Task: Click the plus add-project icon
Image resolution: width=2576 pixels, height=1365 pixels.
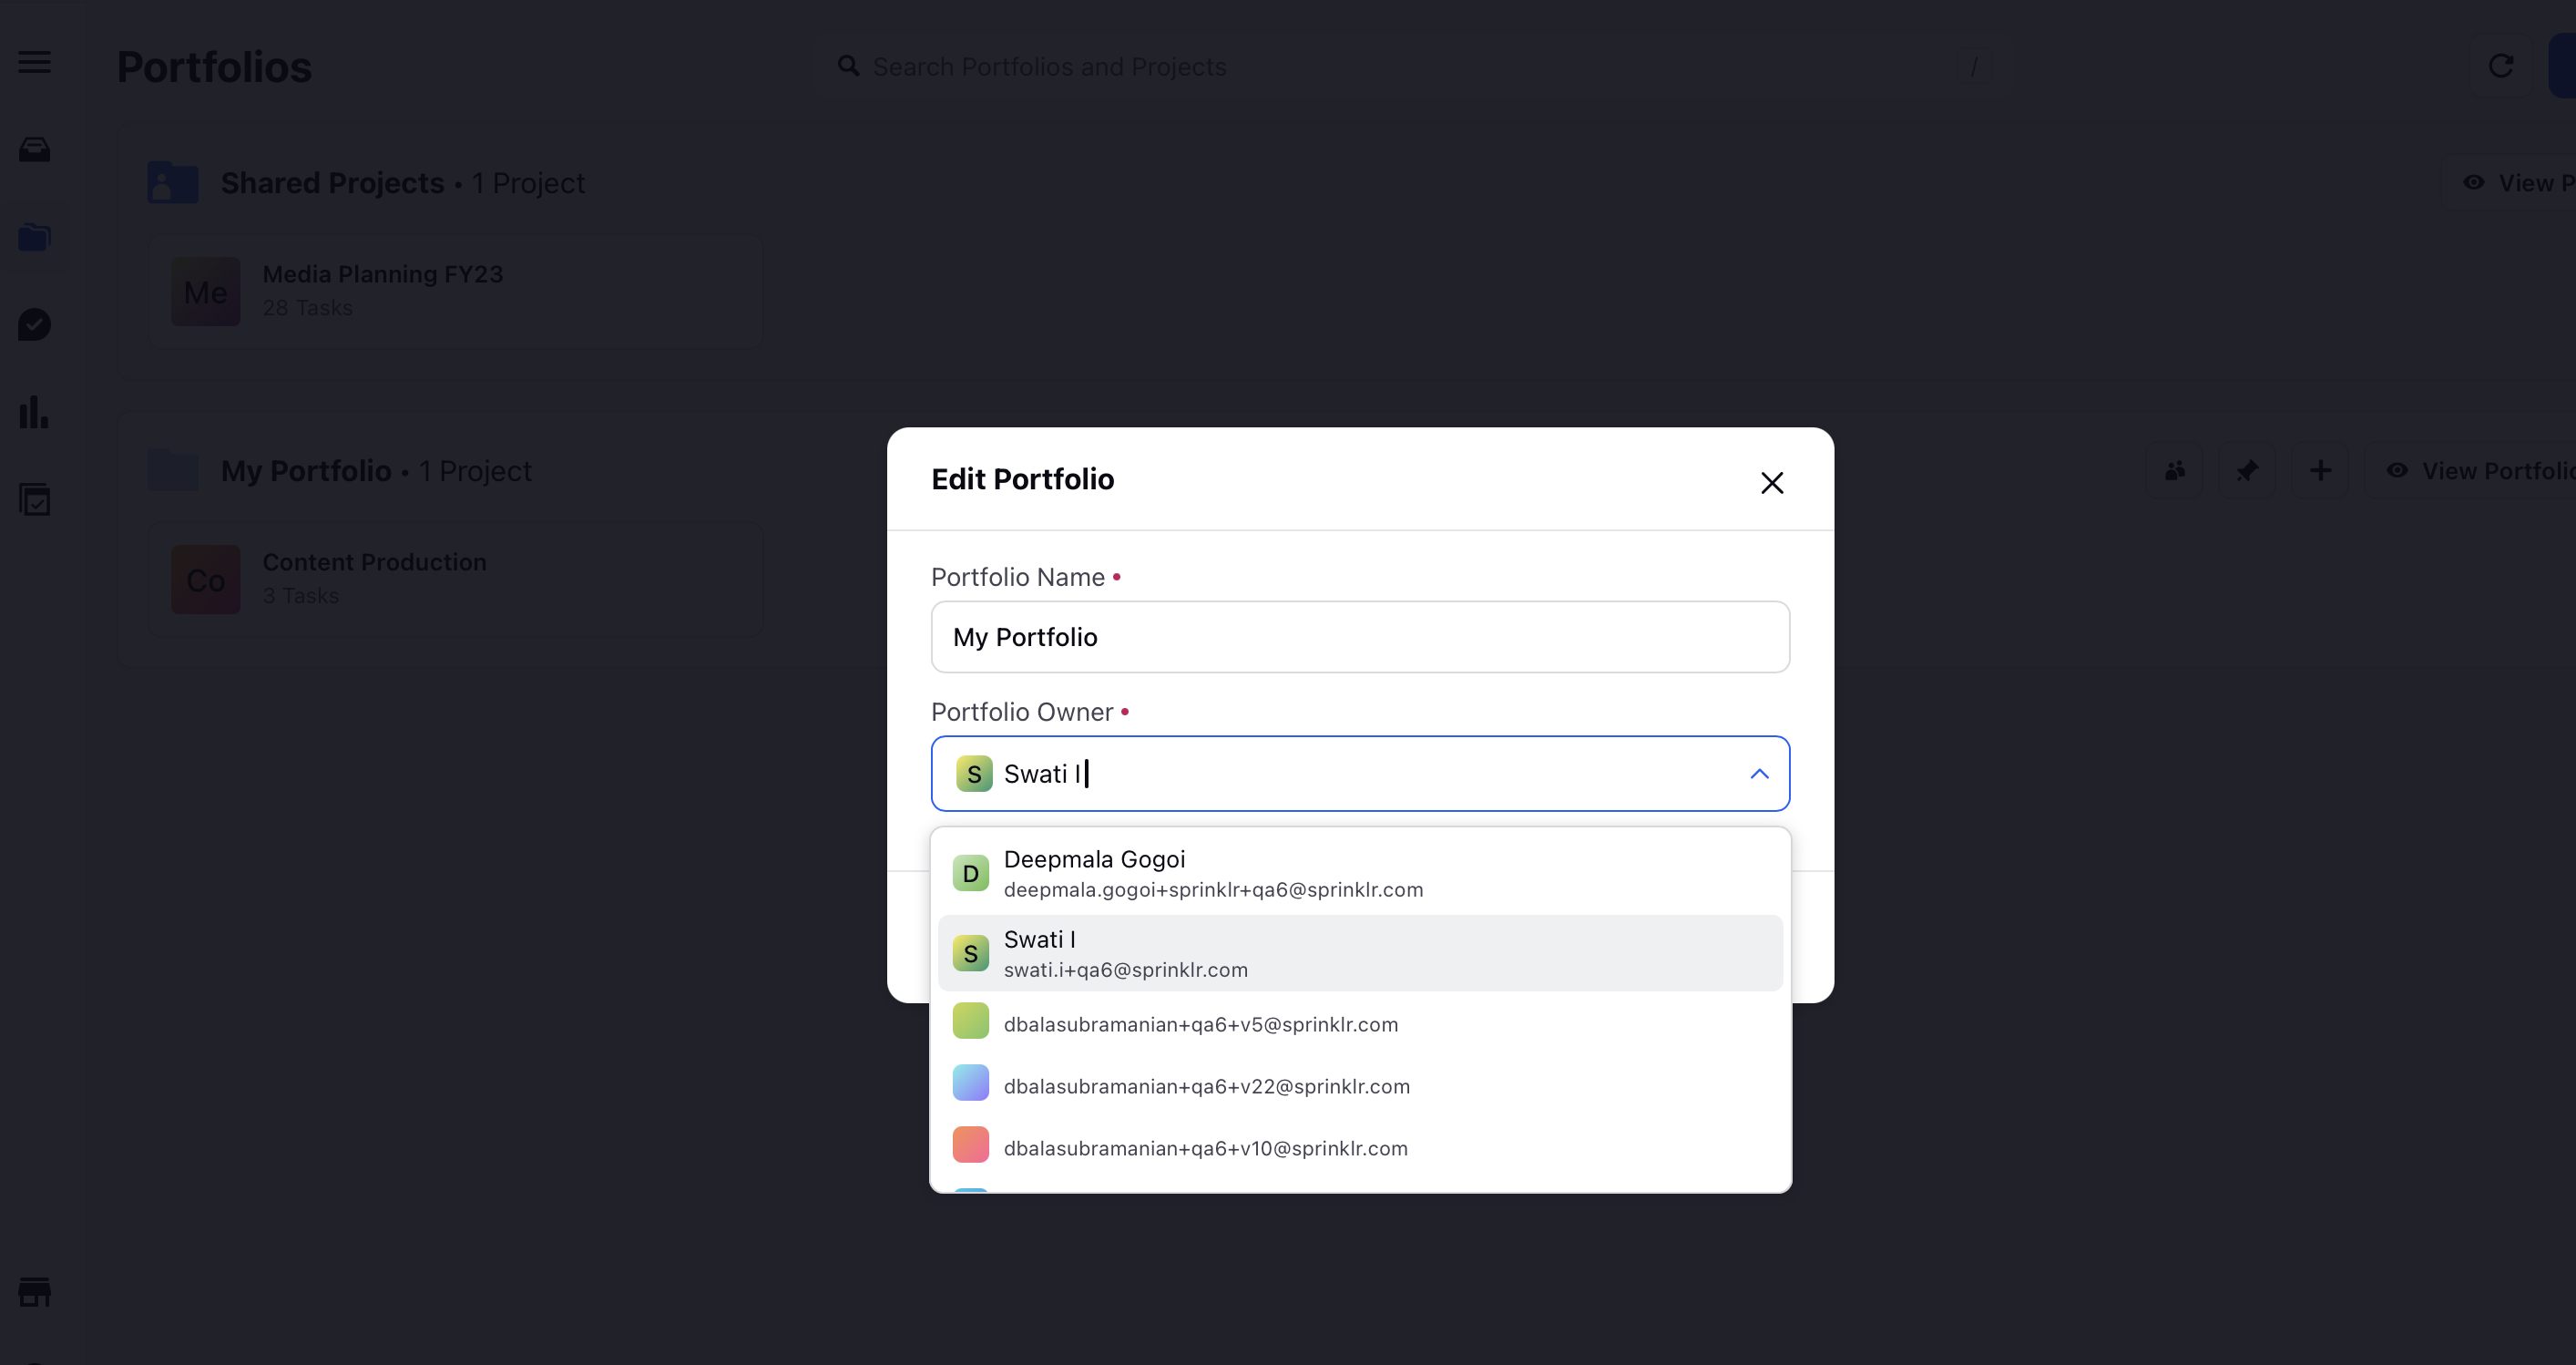Action: click(2320, 470)
